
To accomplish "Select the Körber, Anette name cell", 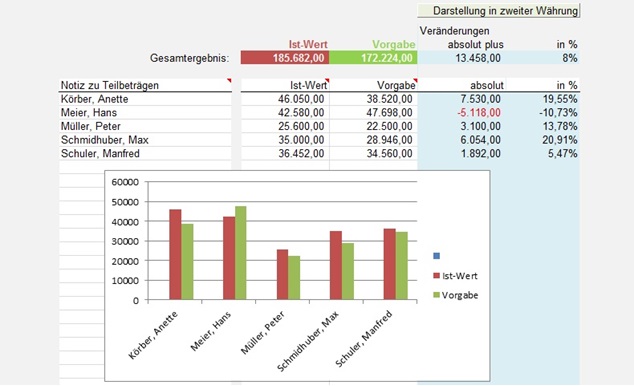I will pyautogui.click(x=146, y=99).
